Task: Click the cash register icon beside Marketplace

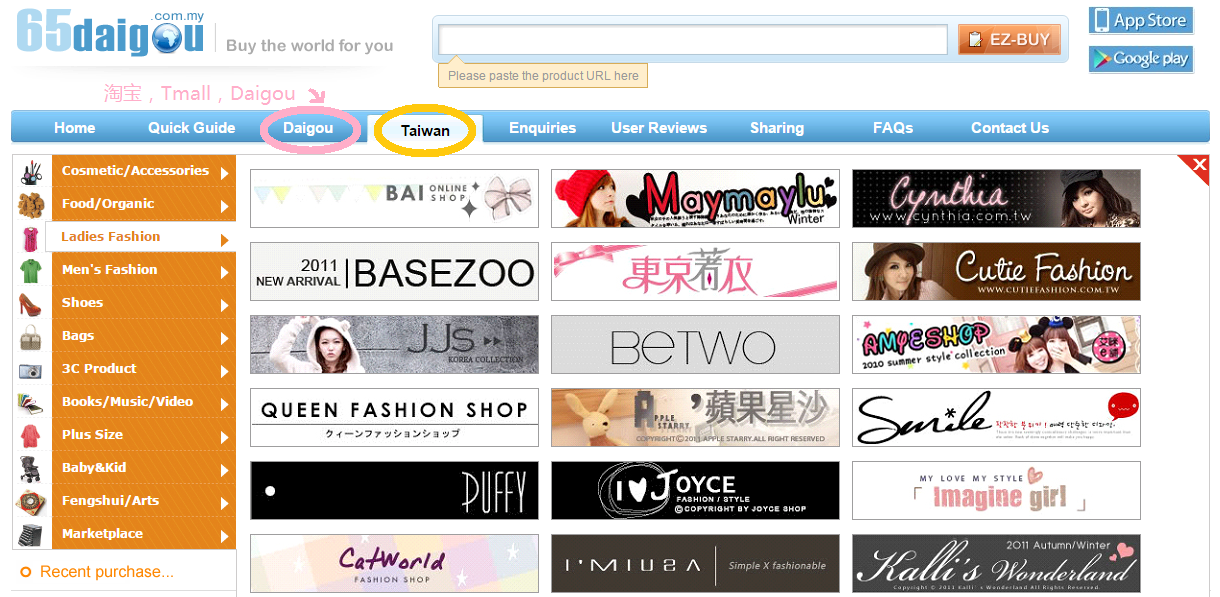Action: (30, 534)
